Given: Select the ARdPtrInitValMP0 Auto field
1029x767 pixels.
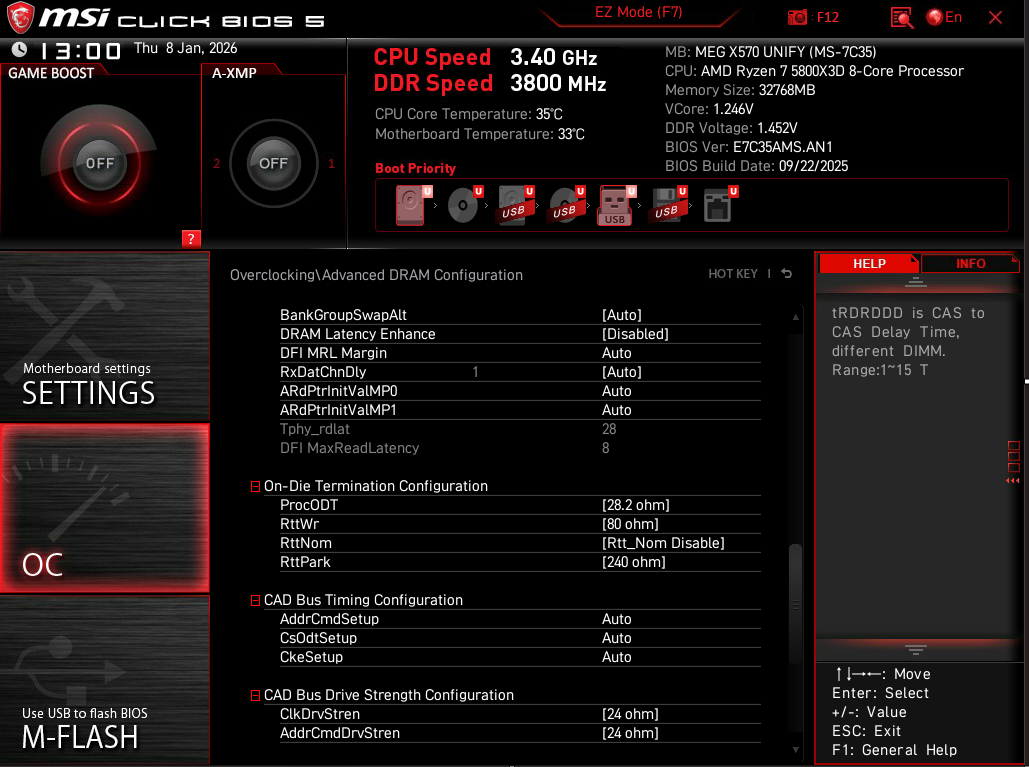Looking at the screenshot, I should [x=617, y=391].
